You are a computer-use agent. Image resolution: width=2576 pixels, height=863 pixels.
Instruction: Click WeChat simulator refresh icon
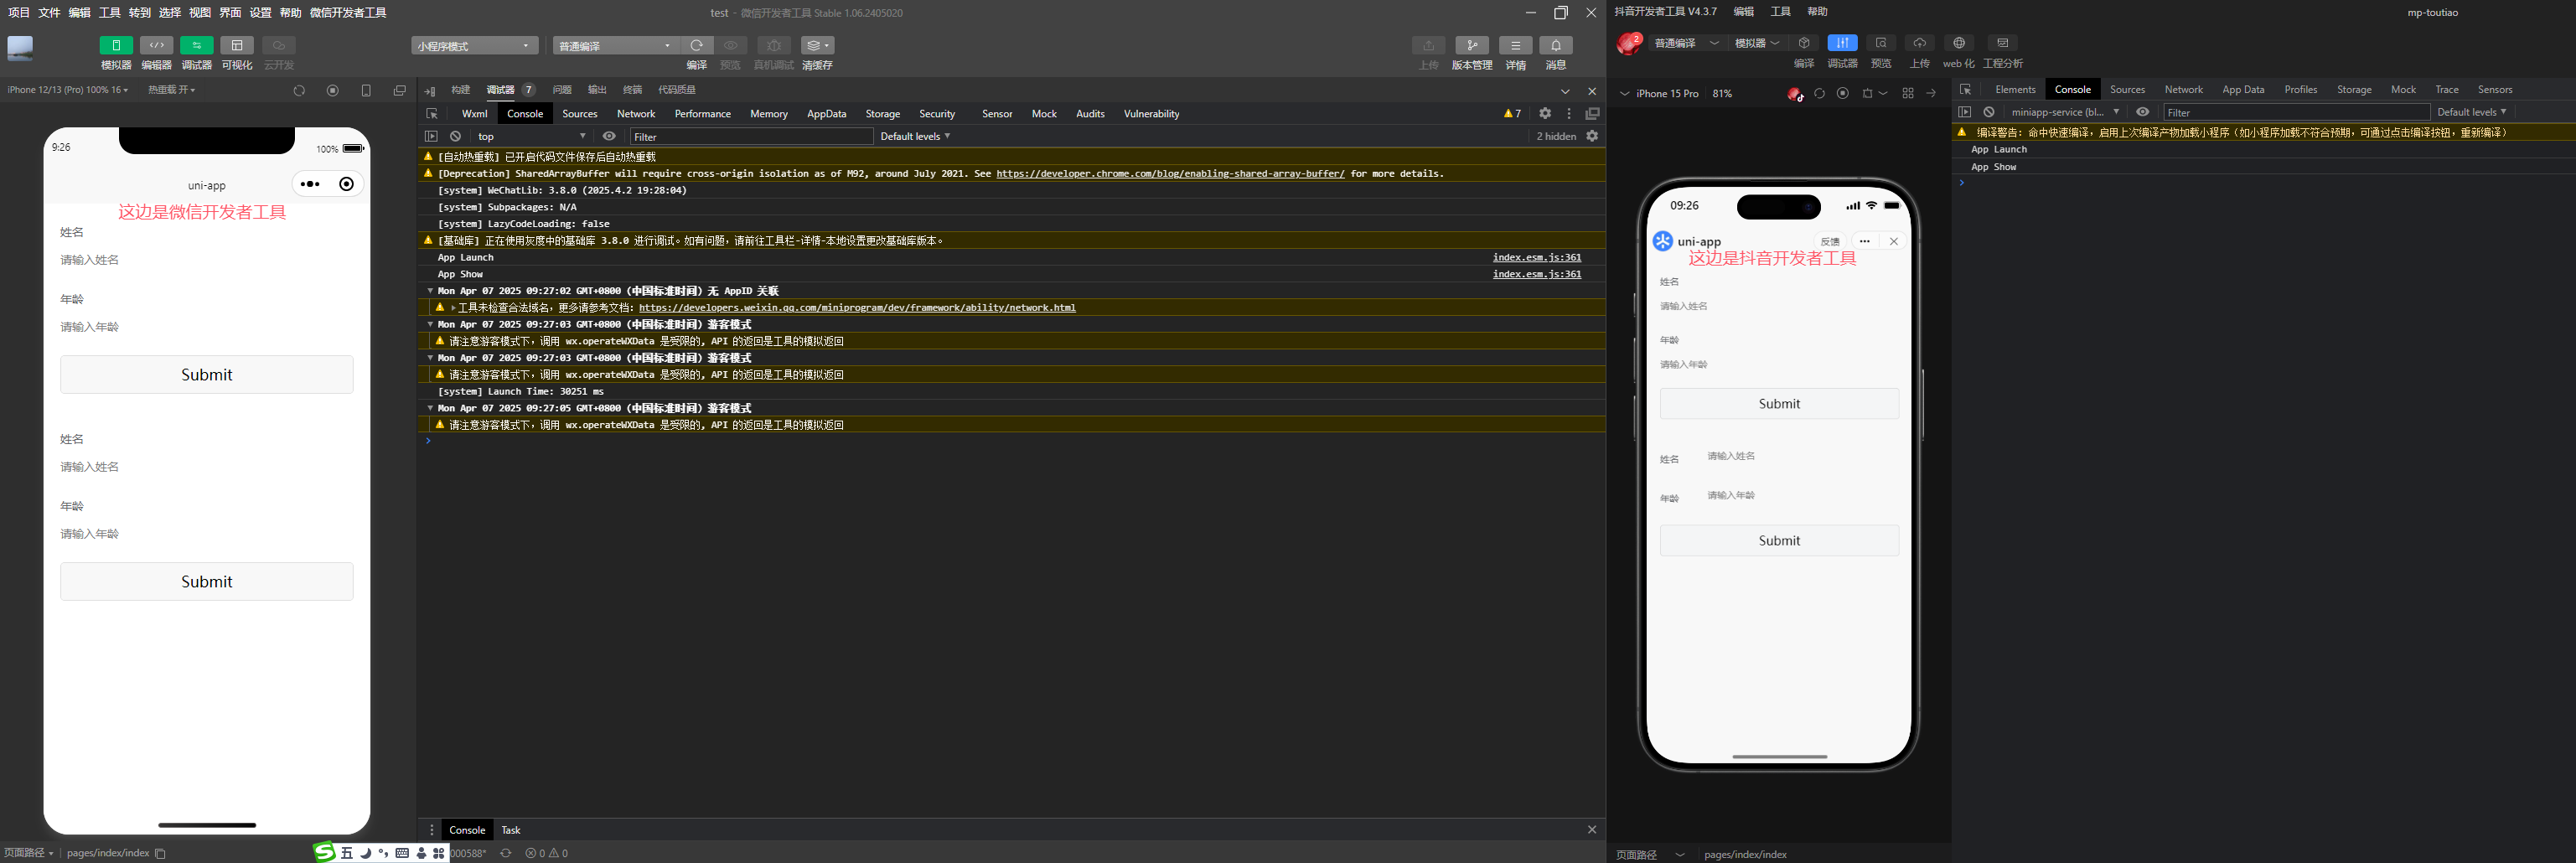click(x=299, y=91)
